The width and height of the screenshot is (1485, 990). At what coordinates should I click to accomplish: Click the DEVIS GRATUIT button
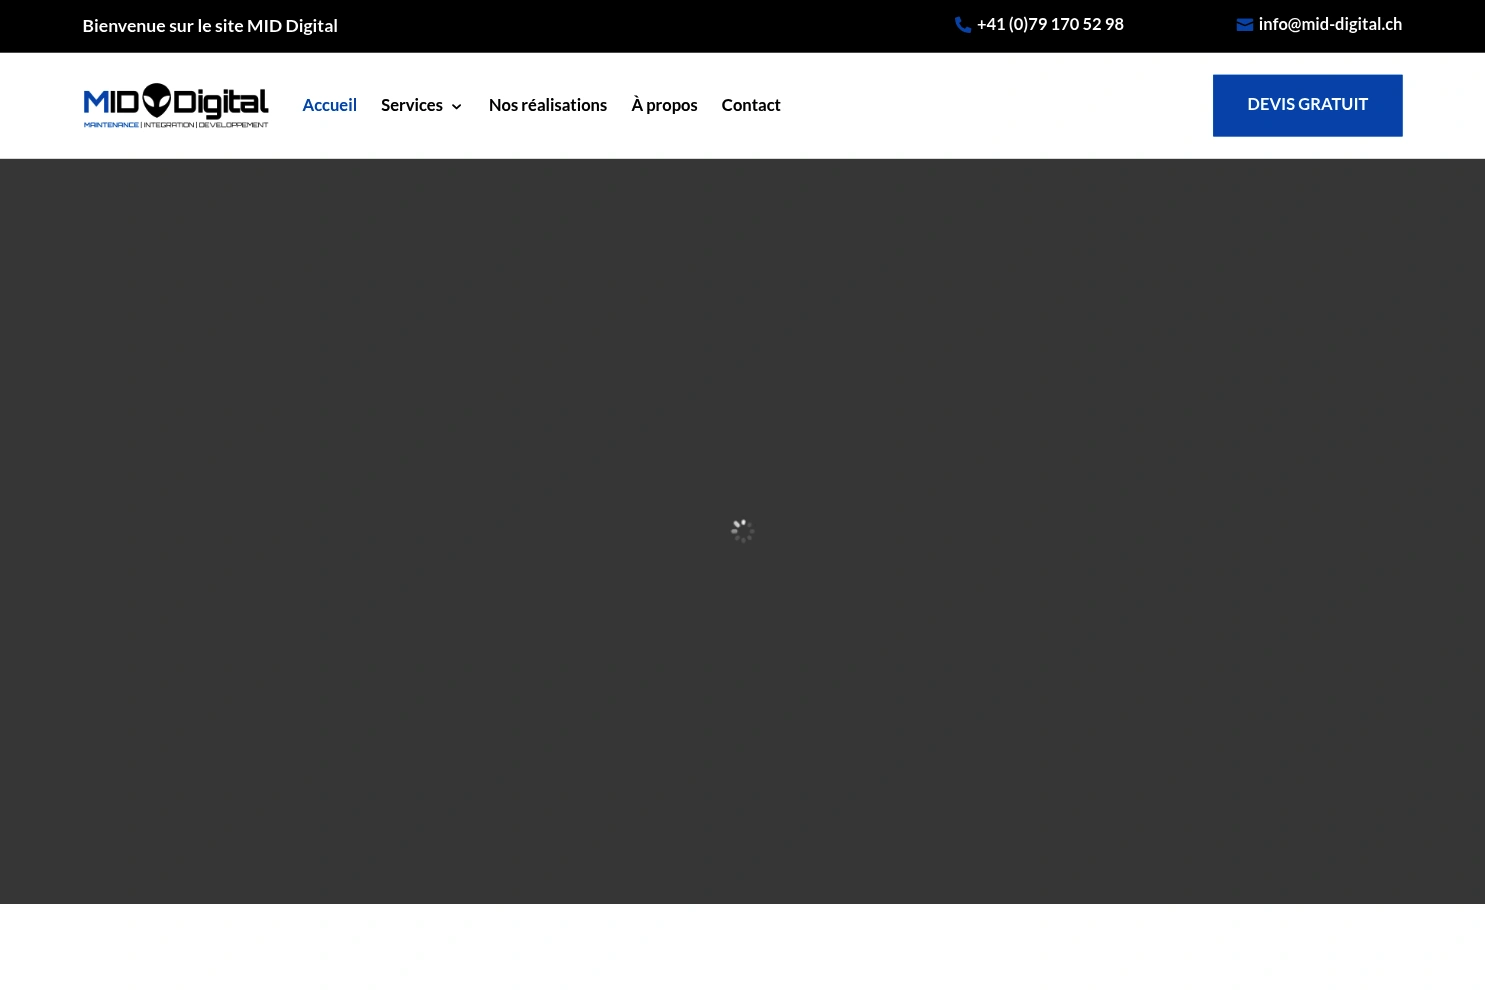(x=1307, y=104)
